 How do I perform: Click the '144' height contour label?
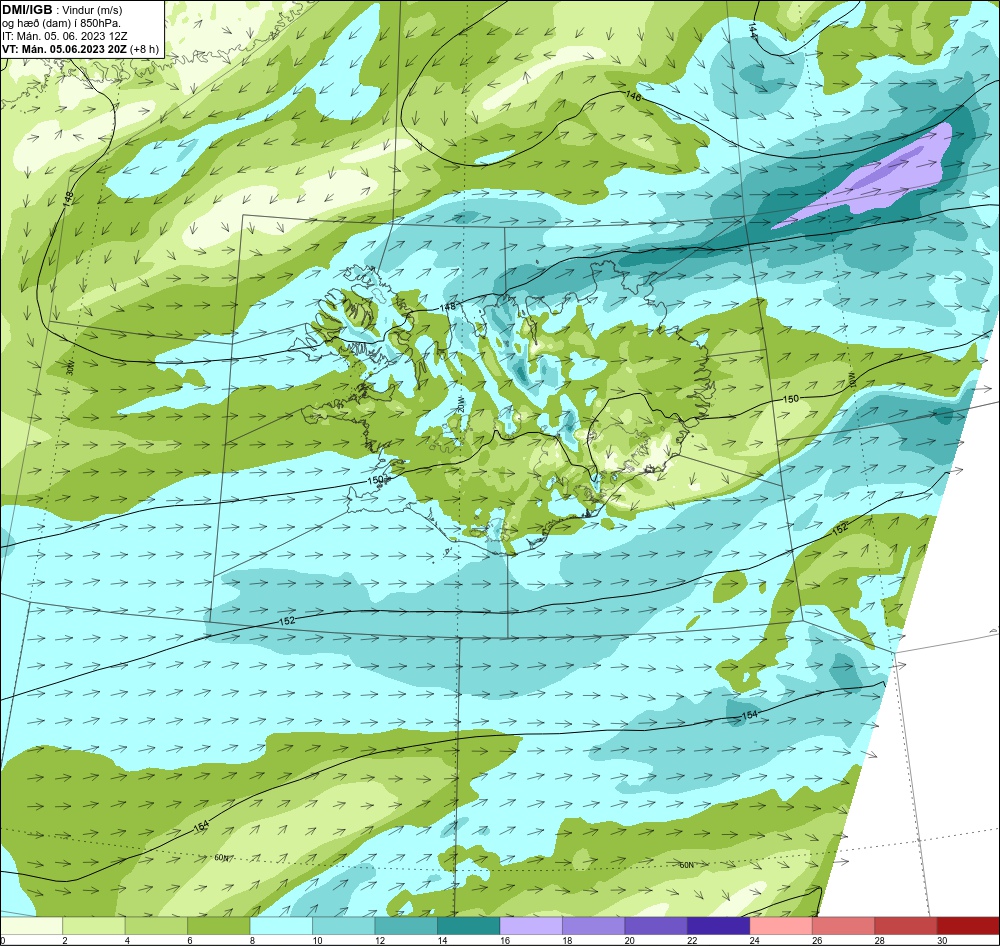coord(753,30)
